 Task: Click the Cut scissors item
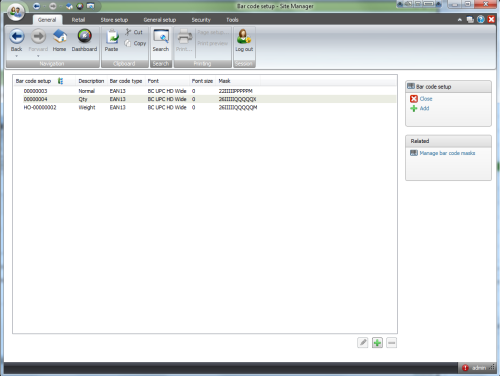point(134,32)
